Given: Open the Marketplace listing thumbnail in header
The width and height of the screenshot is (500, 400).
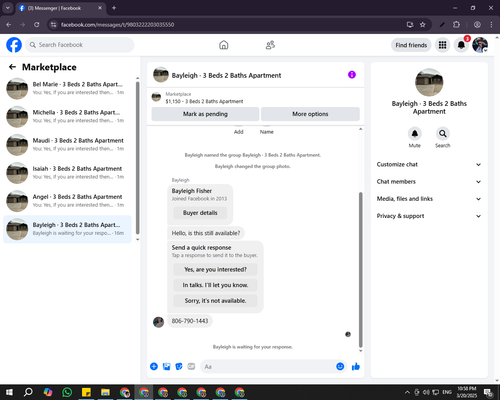Looking at the screenshot, I should tap(156, 97).
